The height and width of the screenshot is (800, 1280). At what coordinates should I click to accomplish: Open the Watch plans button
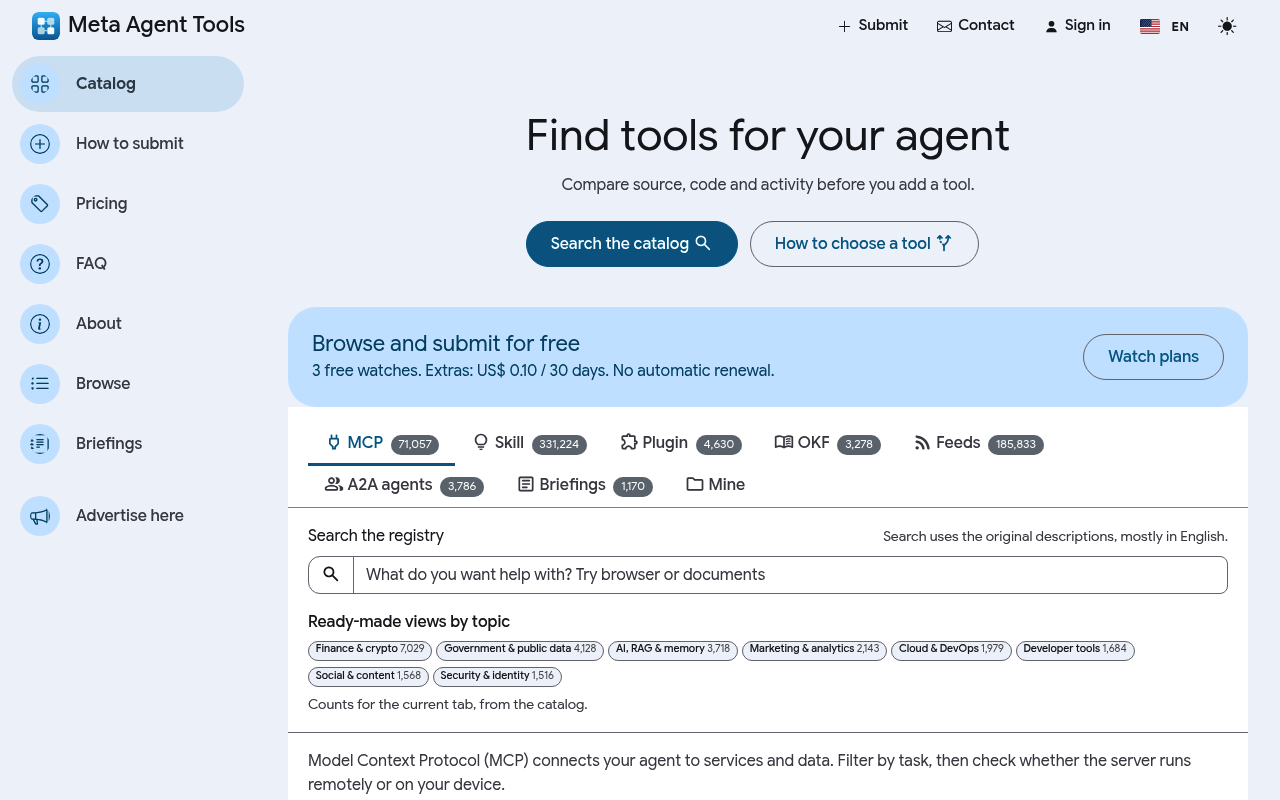[1153, 357]
